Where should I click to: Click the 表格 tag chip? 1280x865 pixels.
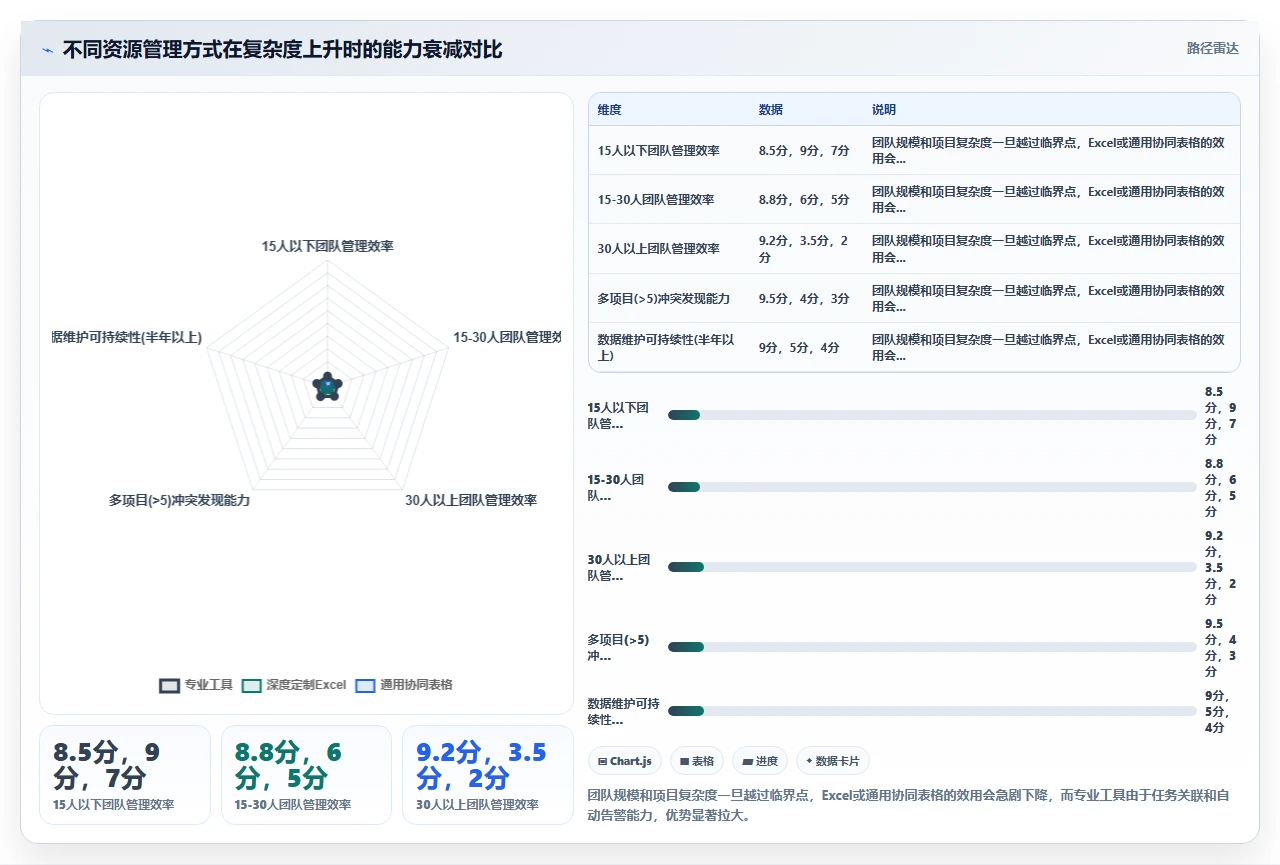696,761
